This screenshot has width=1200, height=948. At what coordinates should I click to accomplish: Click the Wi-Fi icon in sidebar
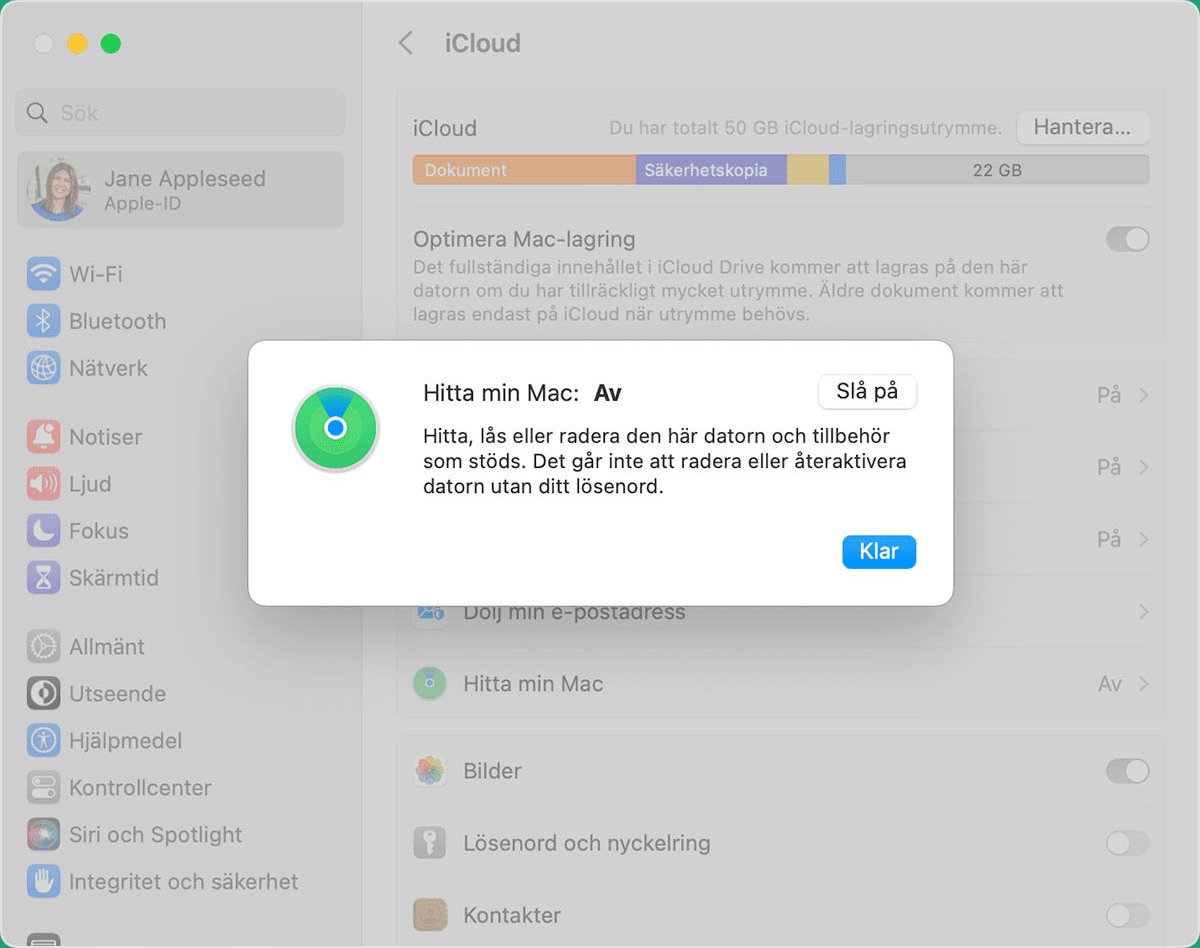[x=43, y=274]
